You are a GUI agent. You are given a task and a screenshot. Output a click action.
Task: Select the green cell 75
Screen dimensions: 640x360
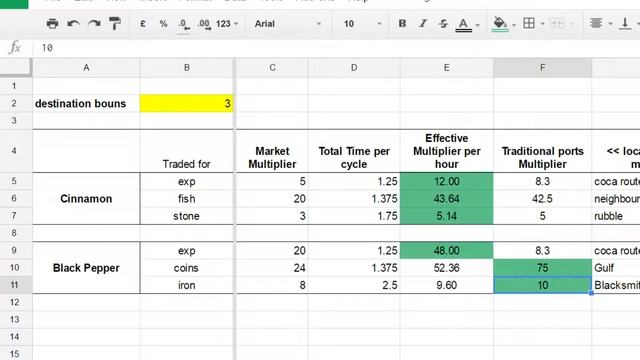click(x=542, y=268)
